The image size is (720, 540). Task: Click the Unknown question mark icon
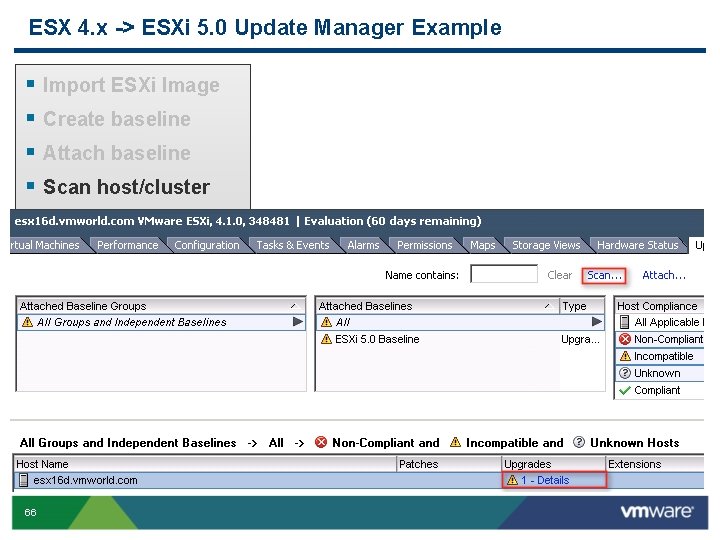[625, 373]
